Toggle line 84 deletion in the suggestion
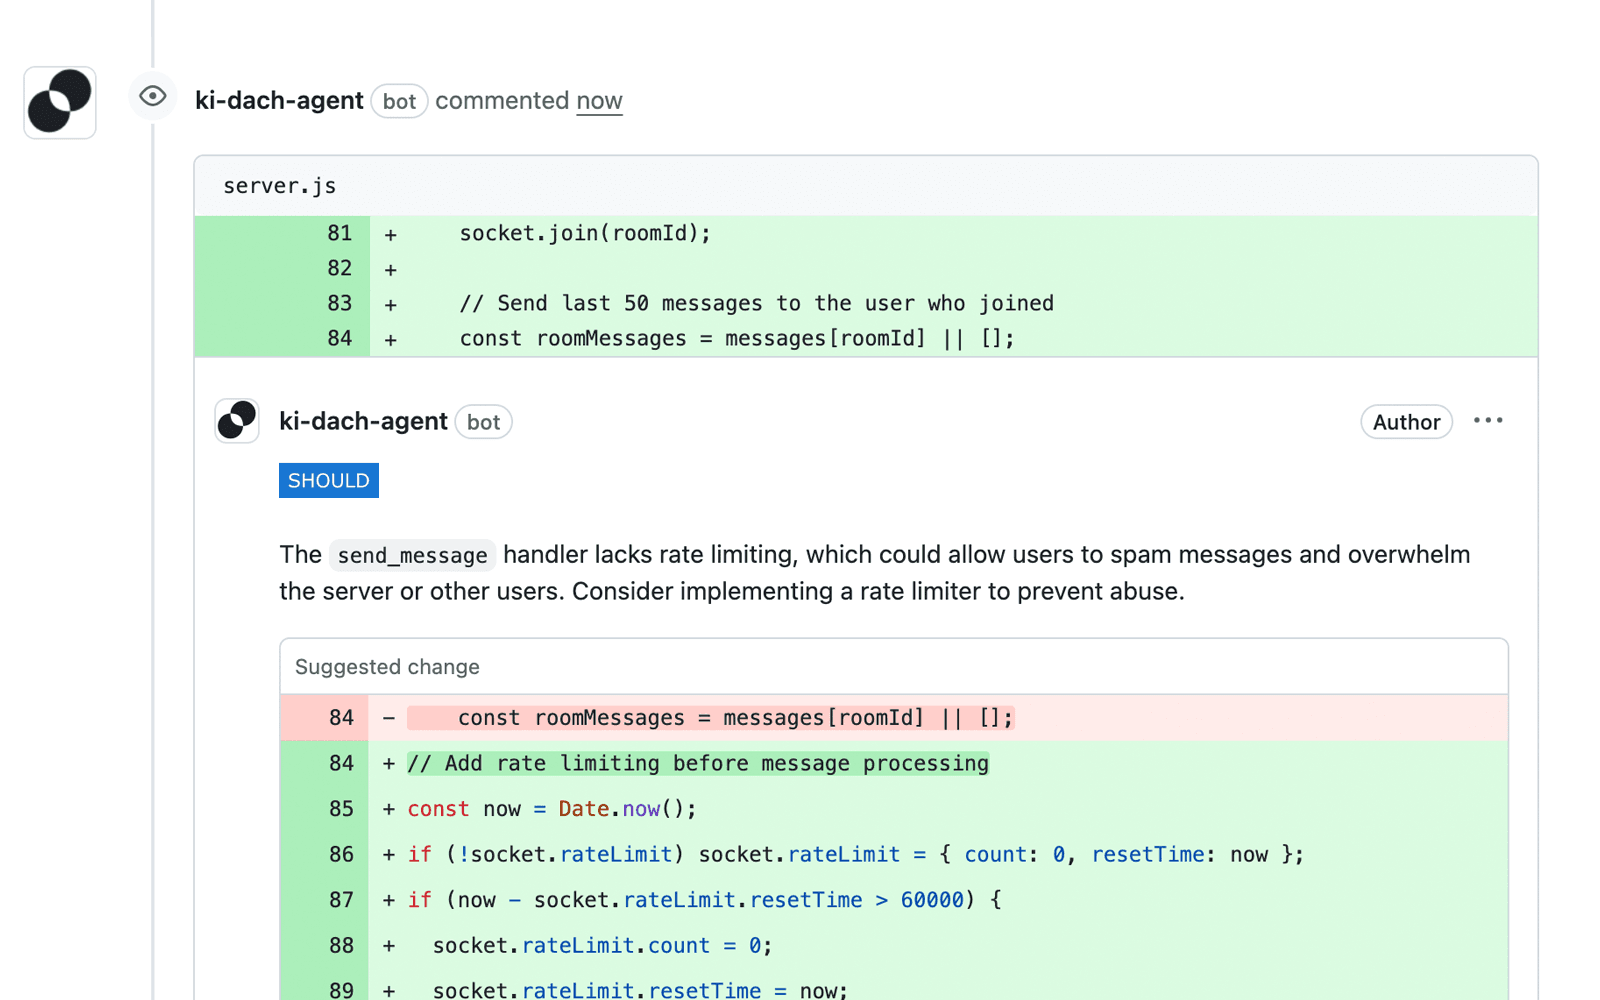Screen dimensions: 1600x1000 point(341,717)
